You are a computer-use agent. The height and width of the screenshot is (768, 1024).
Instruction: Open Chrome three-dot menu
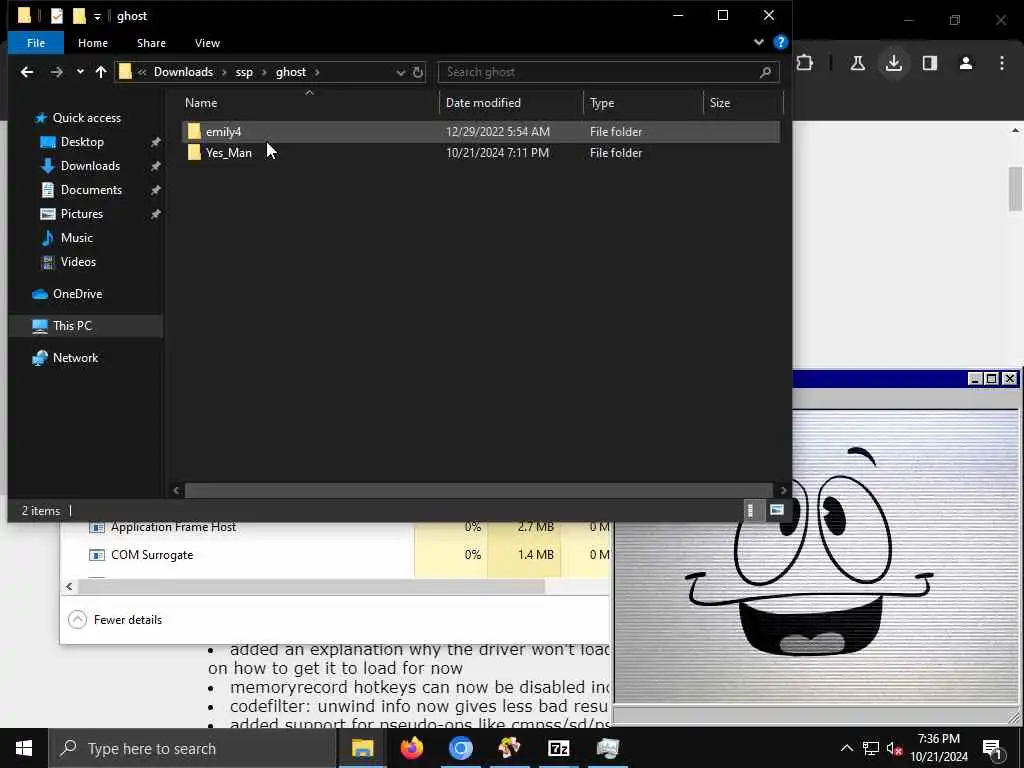click(x=1002, y=63)
